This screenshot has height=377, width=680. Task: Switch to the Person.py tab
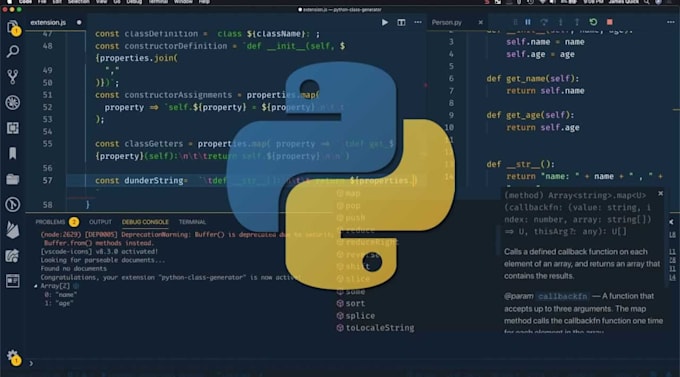tap(447, 22)
